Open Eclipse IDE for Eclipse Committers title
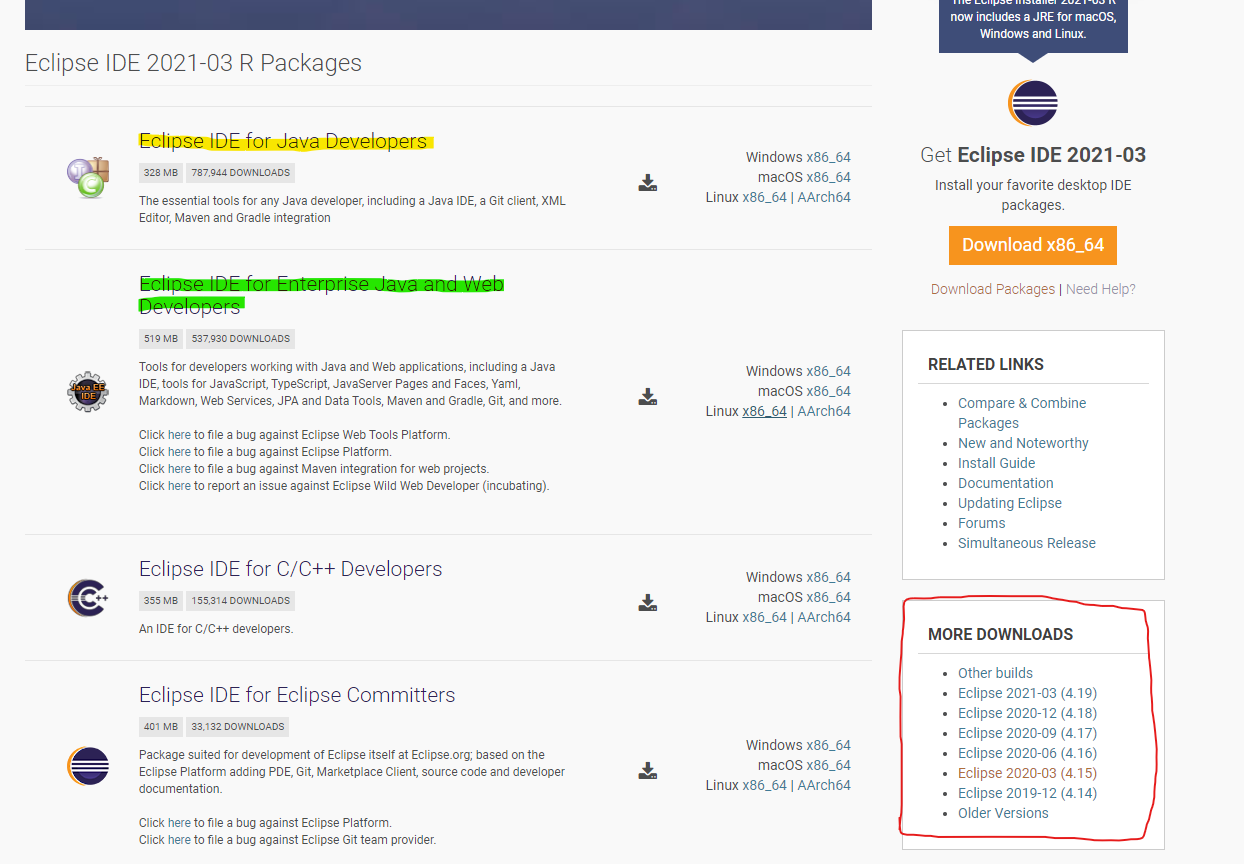This screenshot has height=864, width=1244. (x=297, y=695)
